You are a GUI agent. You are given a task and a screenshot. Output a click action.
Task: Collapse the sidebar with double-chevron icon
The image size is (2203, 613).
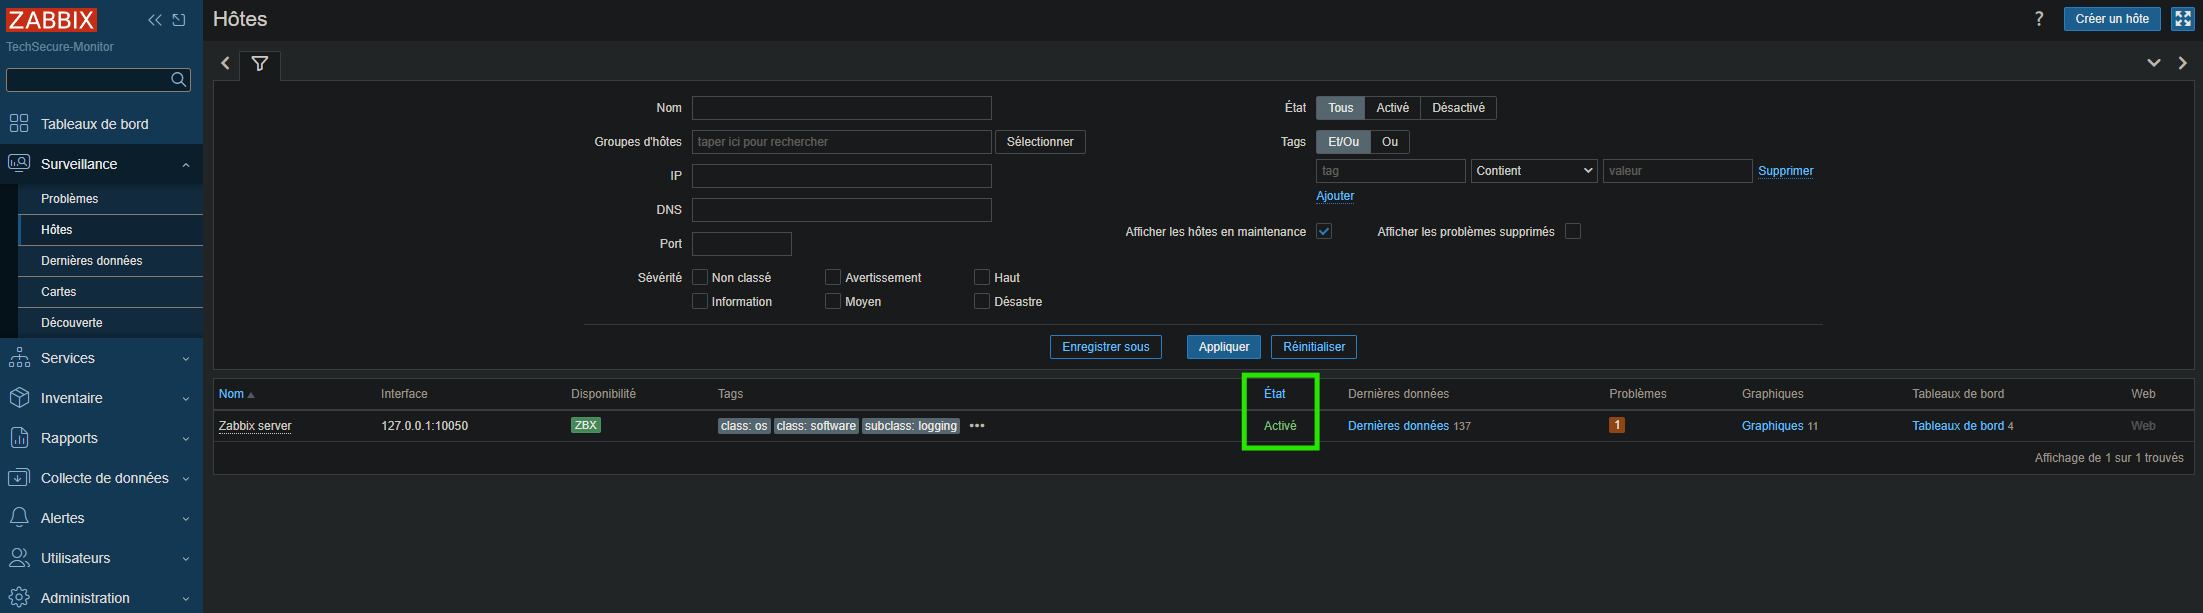click(155, 20)
